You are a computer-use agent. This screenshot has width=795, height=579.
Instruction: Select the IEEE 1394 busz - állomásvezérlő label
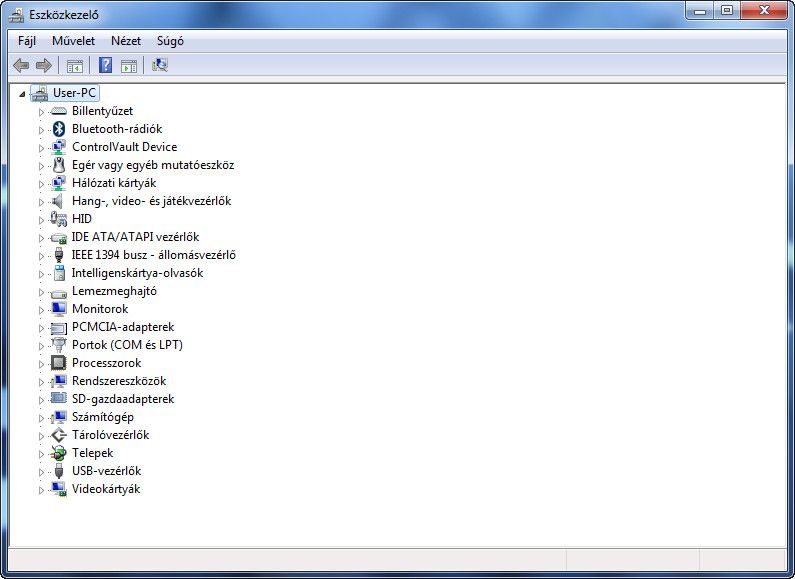[x=154, y=255]
